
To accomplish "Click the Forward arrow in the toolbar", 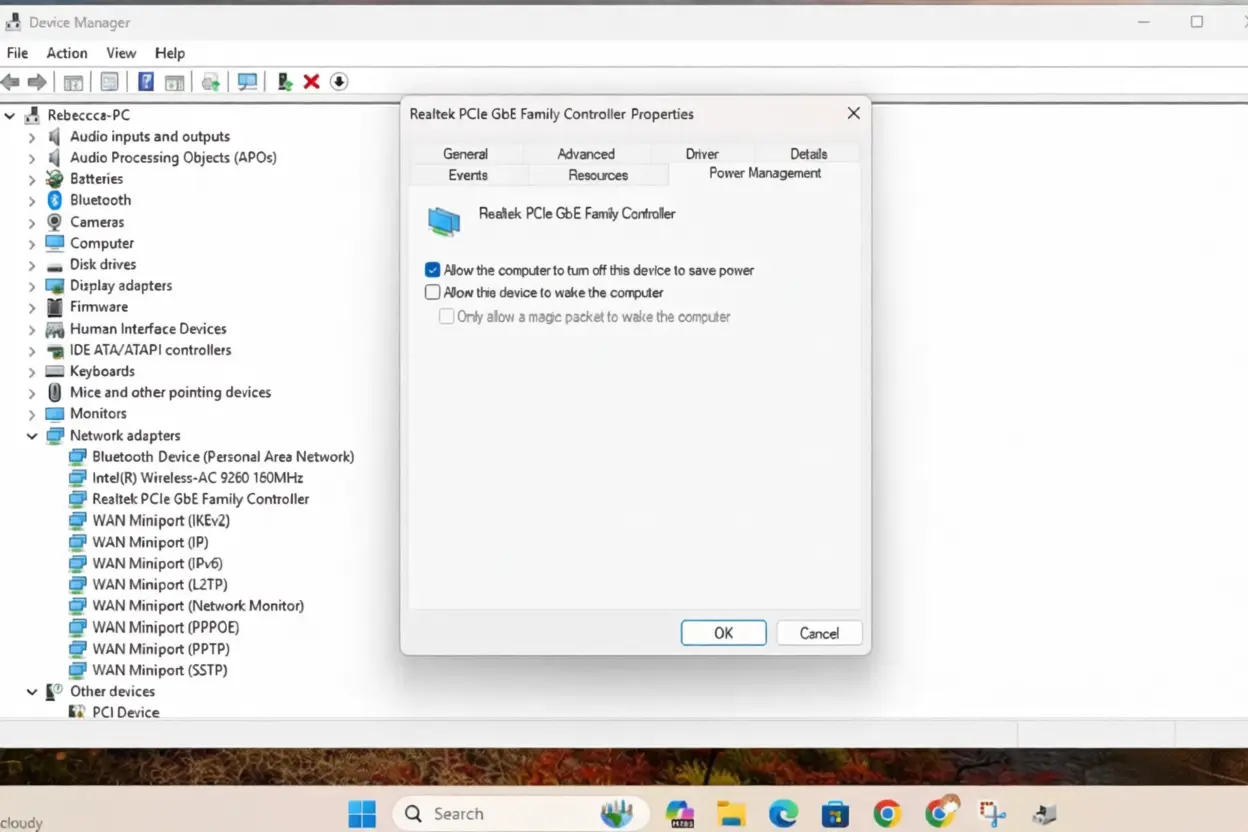I will tap(37, 82).
